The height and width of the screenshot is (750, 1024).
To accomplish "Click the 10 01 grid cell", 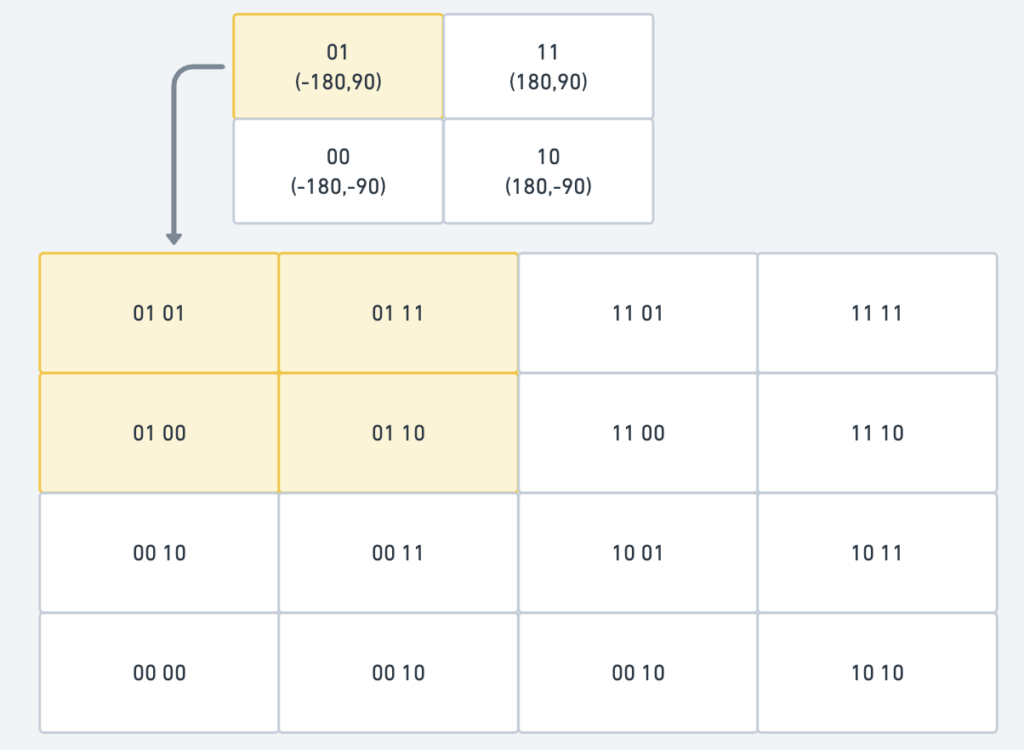I will (638, 553).
